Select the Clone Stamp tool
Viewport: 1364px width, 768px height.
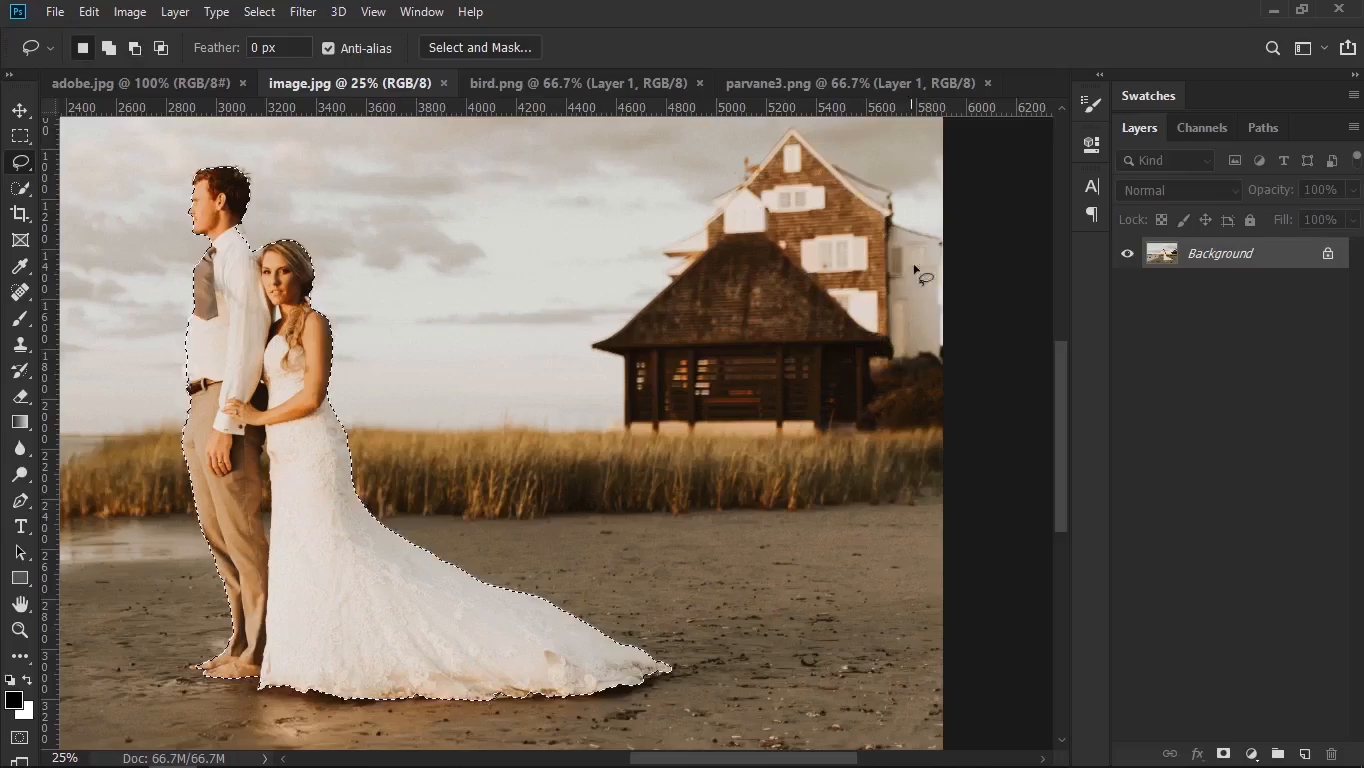[x=20, y=344]
